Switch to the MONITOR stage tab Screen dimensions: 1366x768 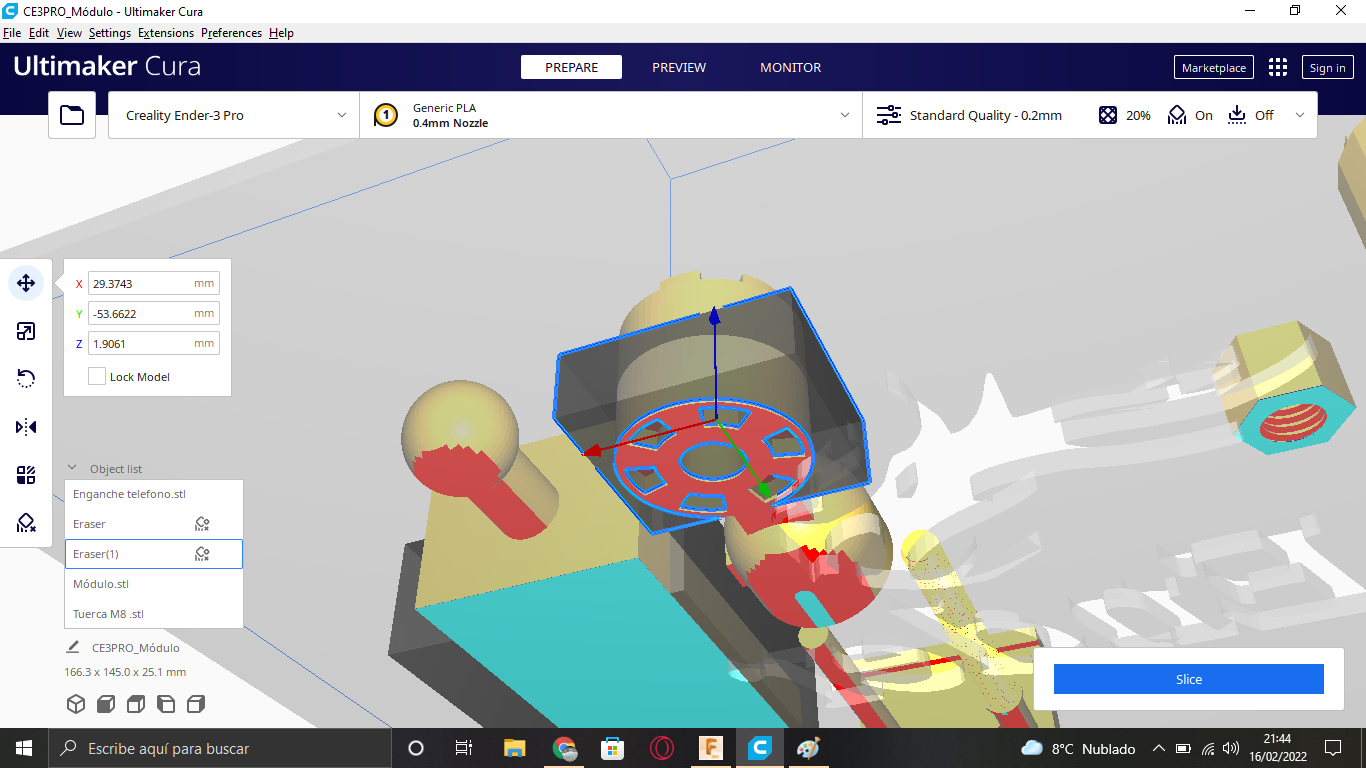pos(791,67)
